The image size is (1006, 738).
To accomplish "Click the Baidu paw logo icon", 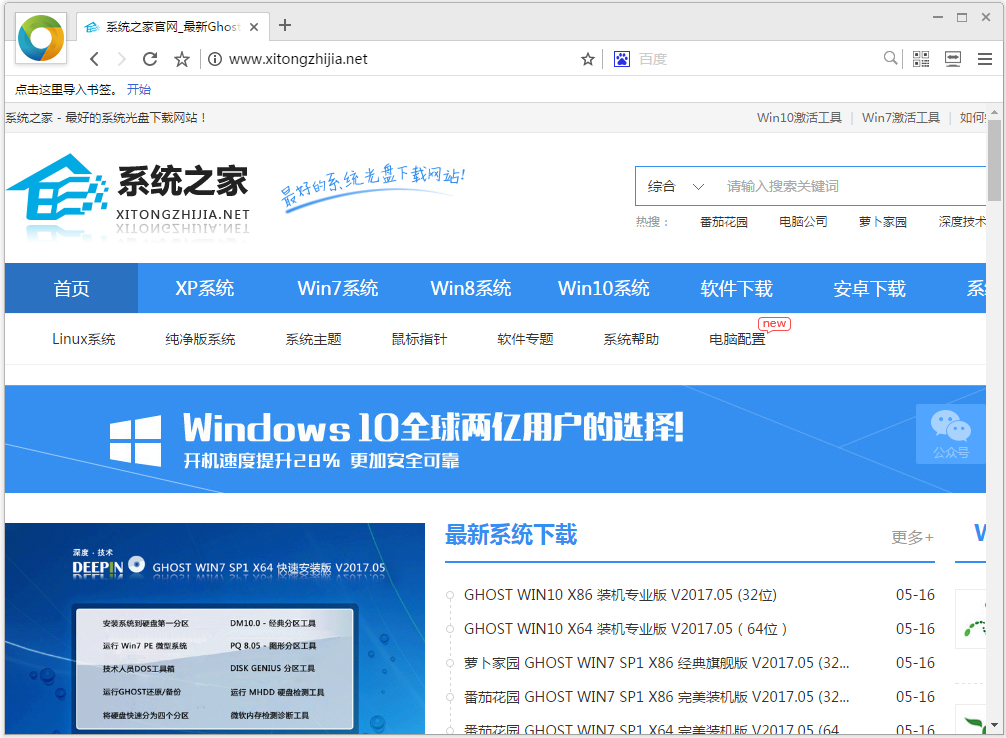I will point(623,59).
